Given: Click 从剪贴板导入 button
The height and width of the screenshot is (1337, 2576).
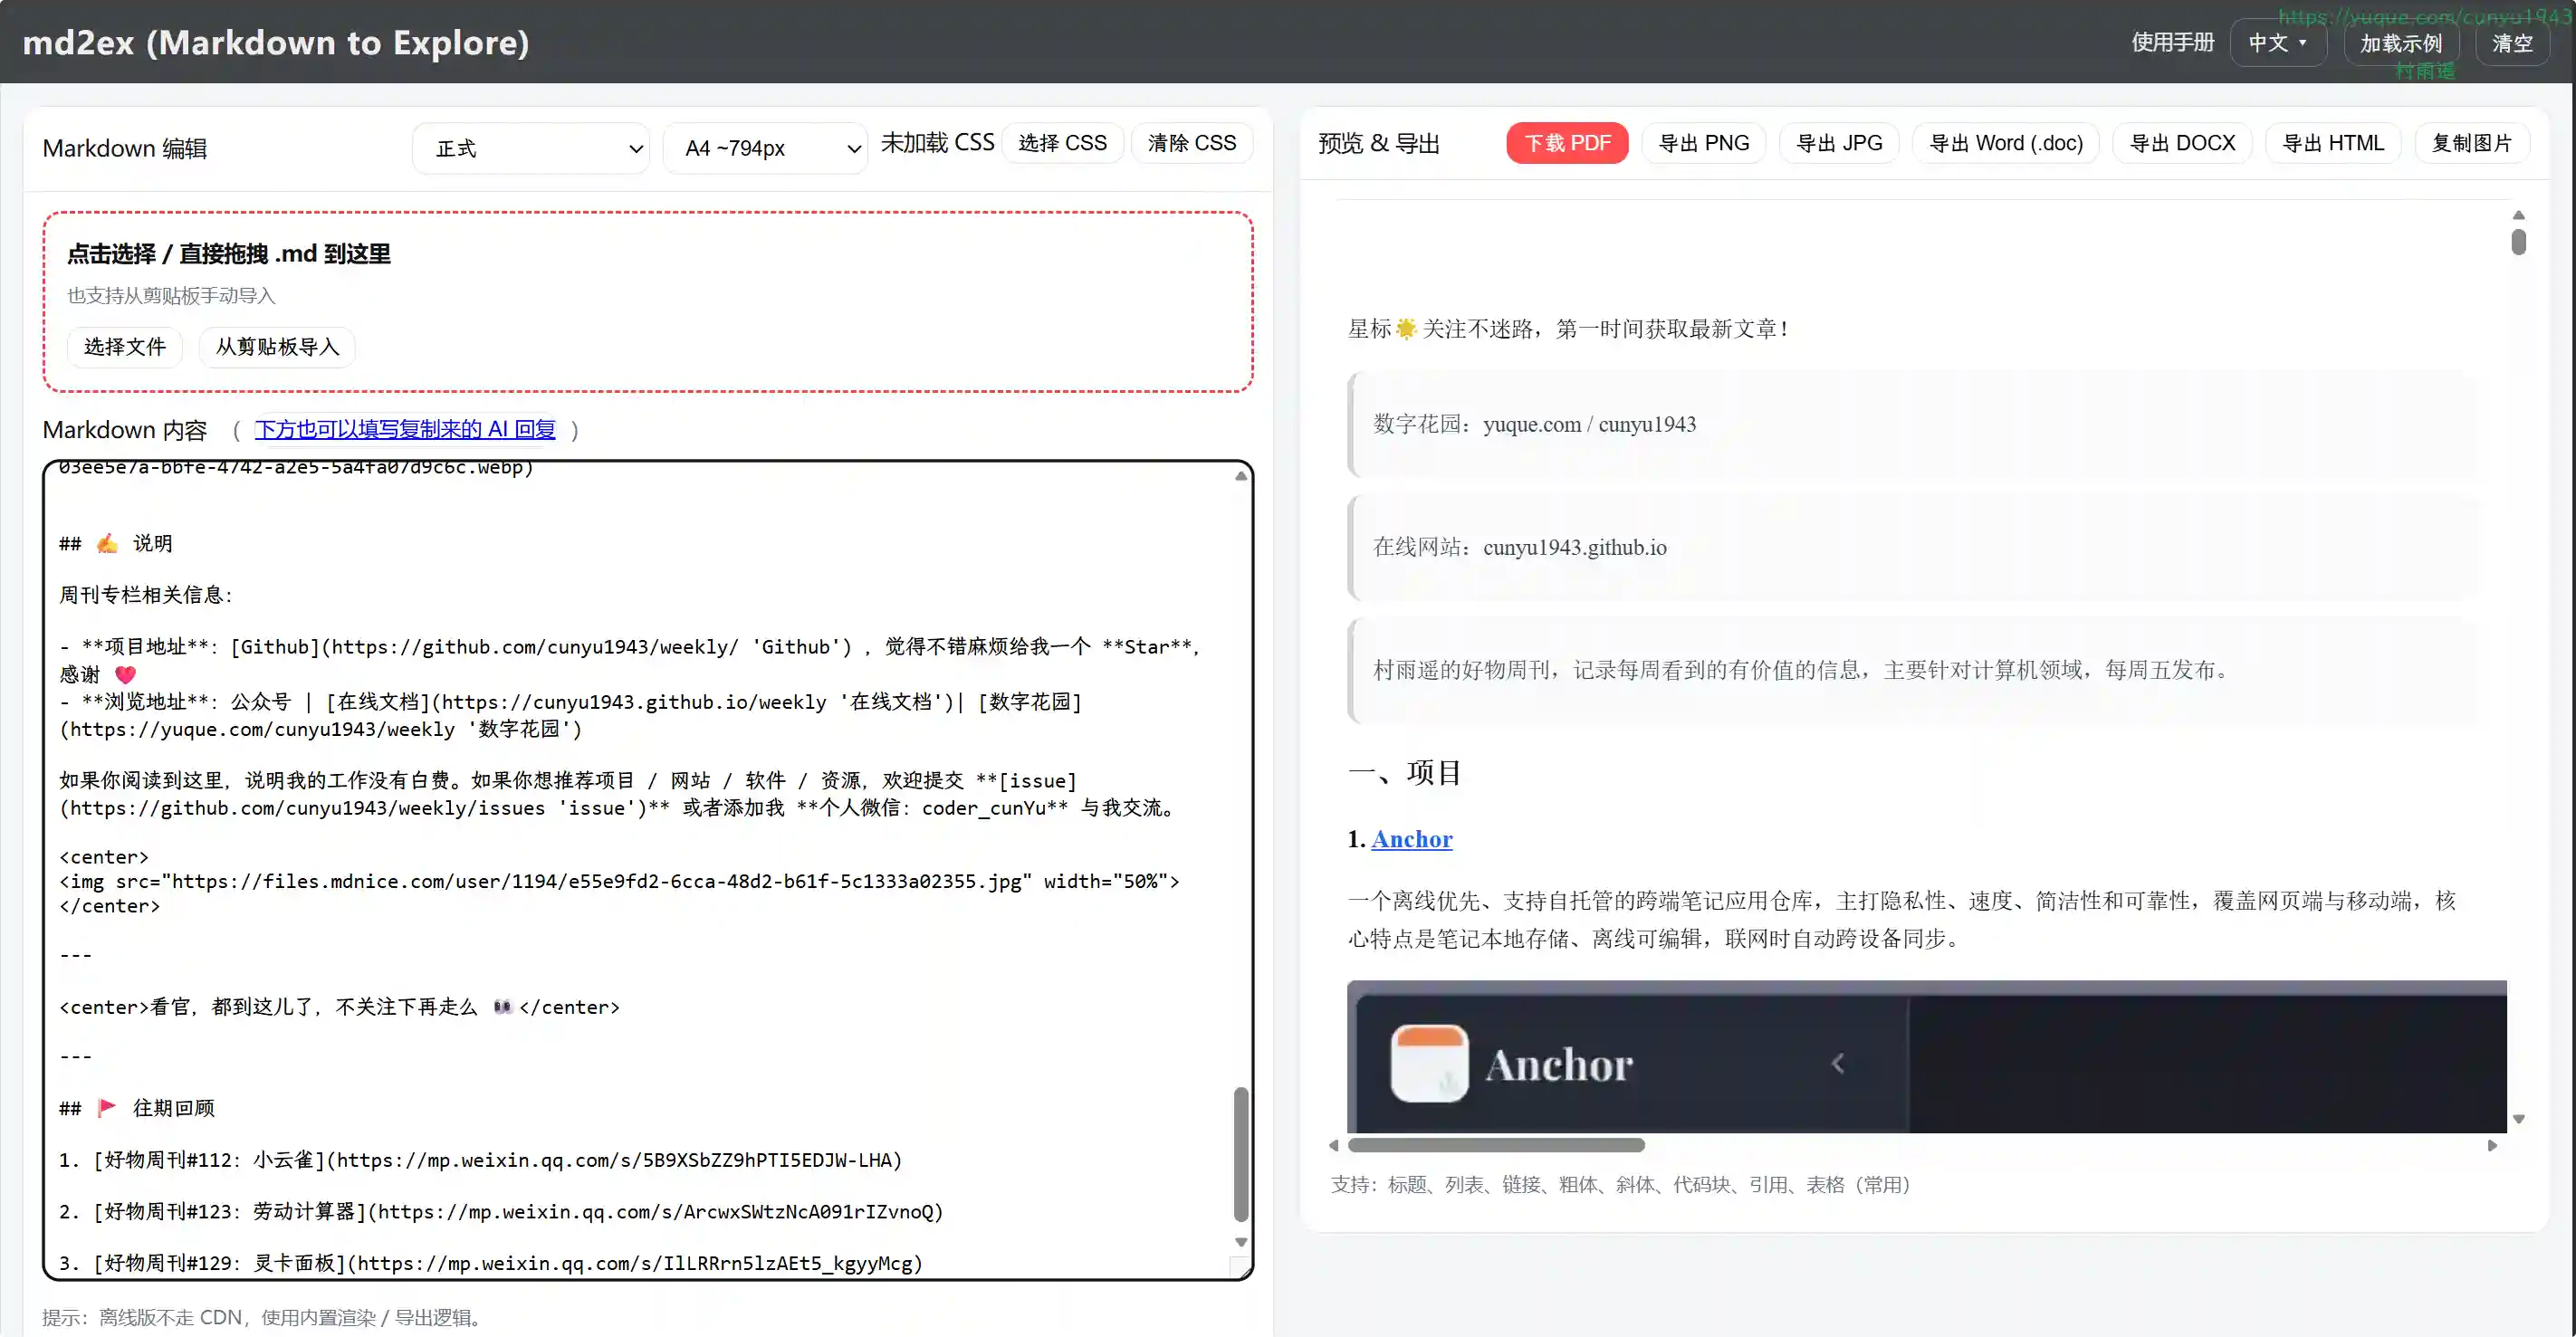Looking at the screenshot, I should [x=277, y=347].
